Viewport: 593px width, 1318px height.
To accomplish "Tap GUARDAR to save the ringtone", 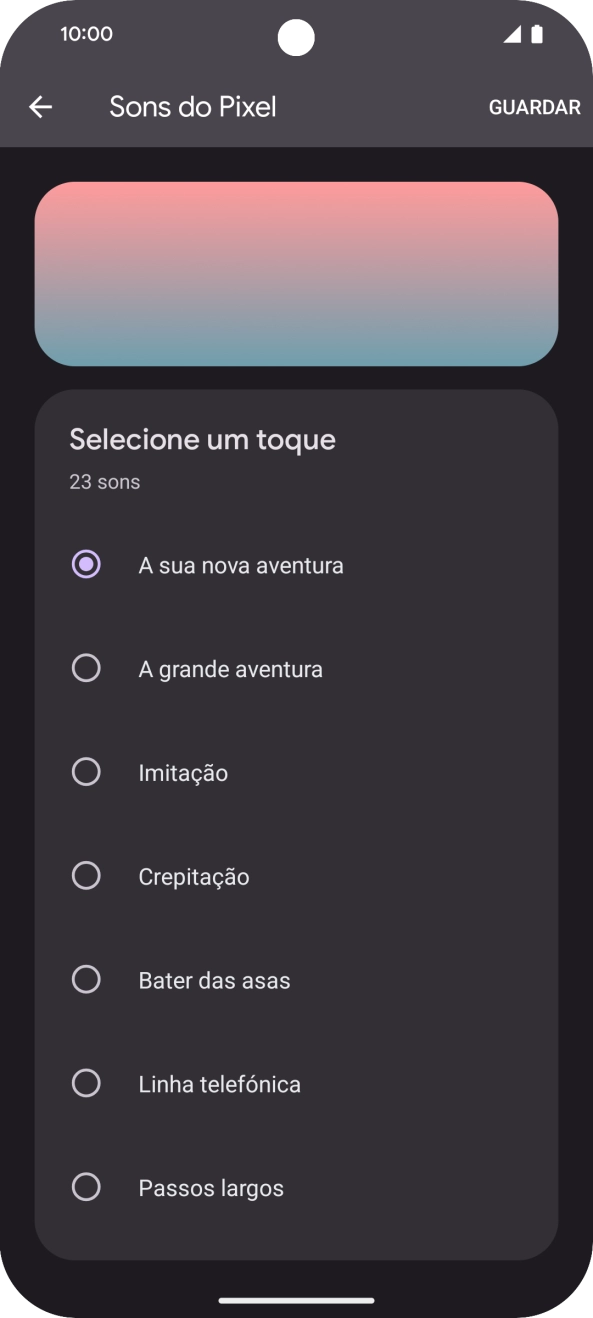I will point(534,107).
